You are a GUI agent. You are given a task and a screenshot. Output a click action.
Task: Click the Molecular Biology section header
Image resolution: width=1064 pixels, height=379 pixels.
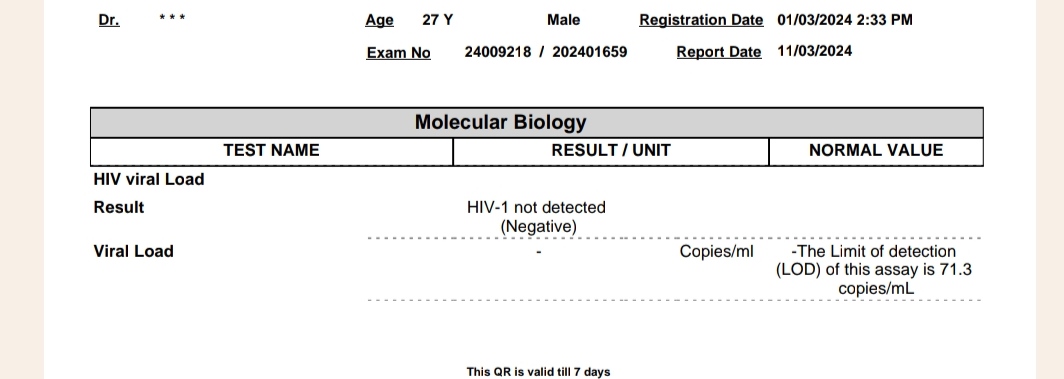pyautogui.click(x=501, y=123)
